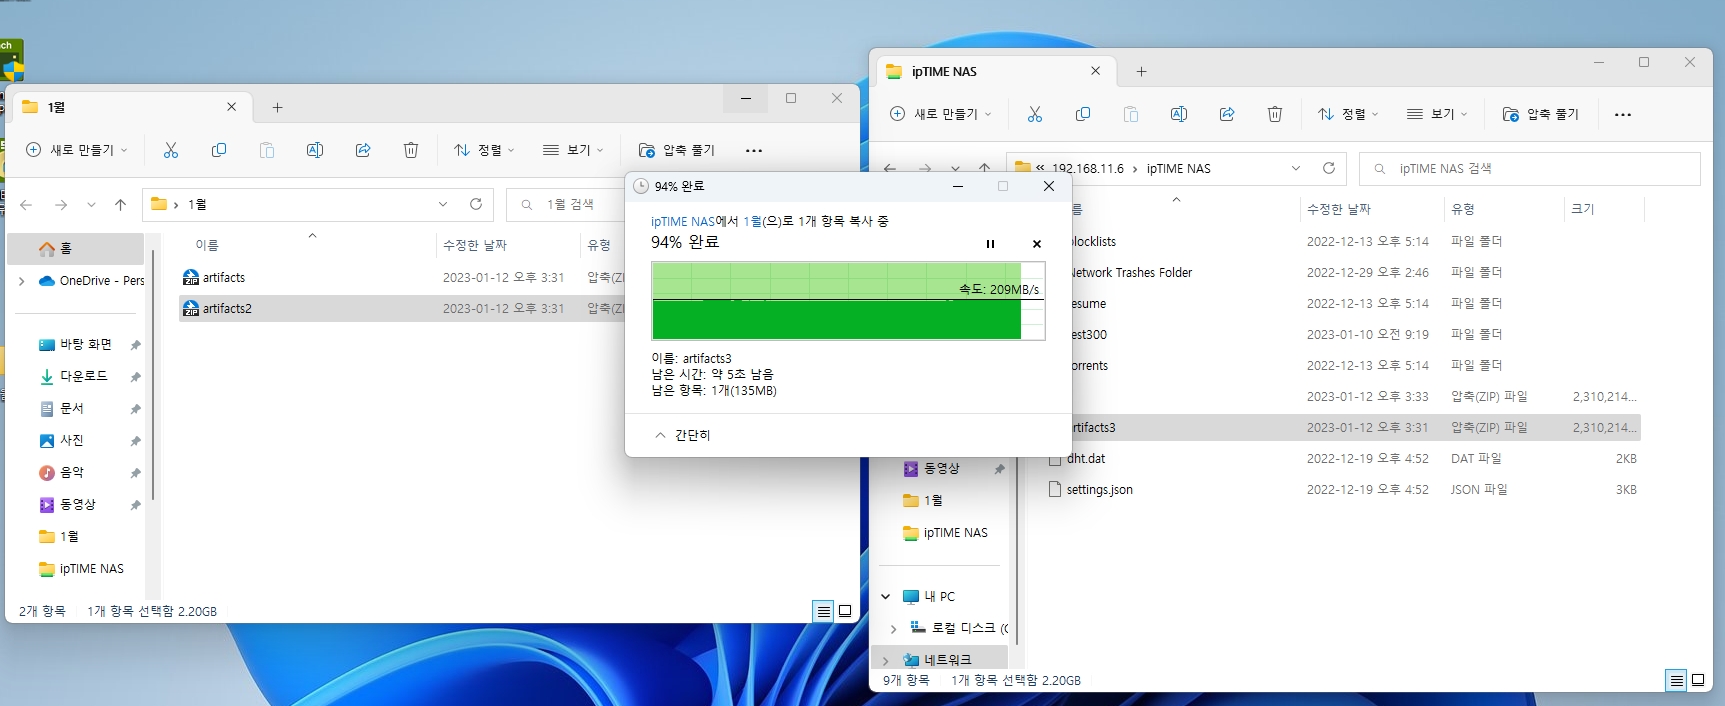Switch 1월 window to details view icon

point(823,611)
